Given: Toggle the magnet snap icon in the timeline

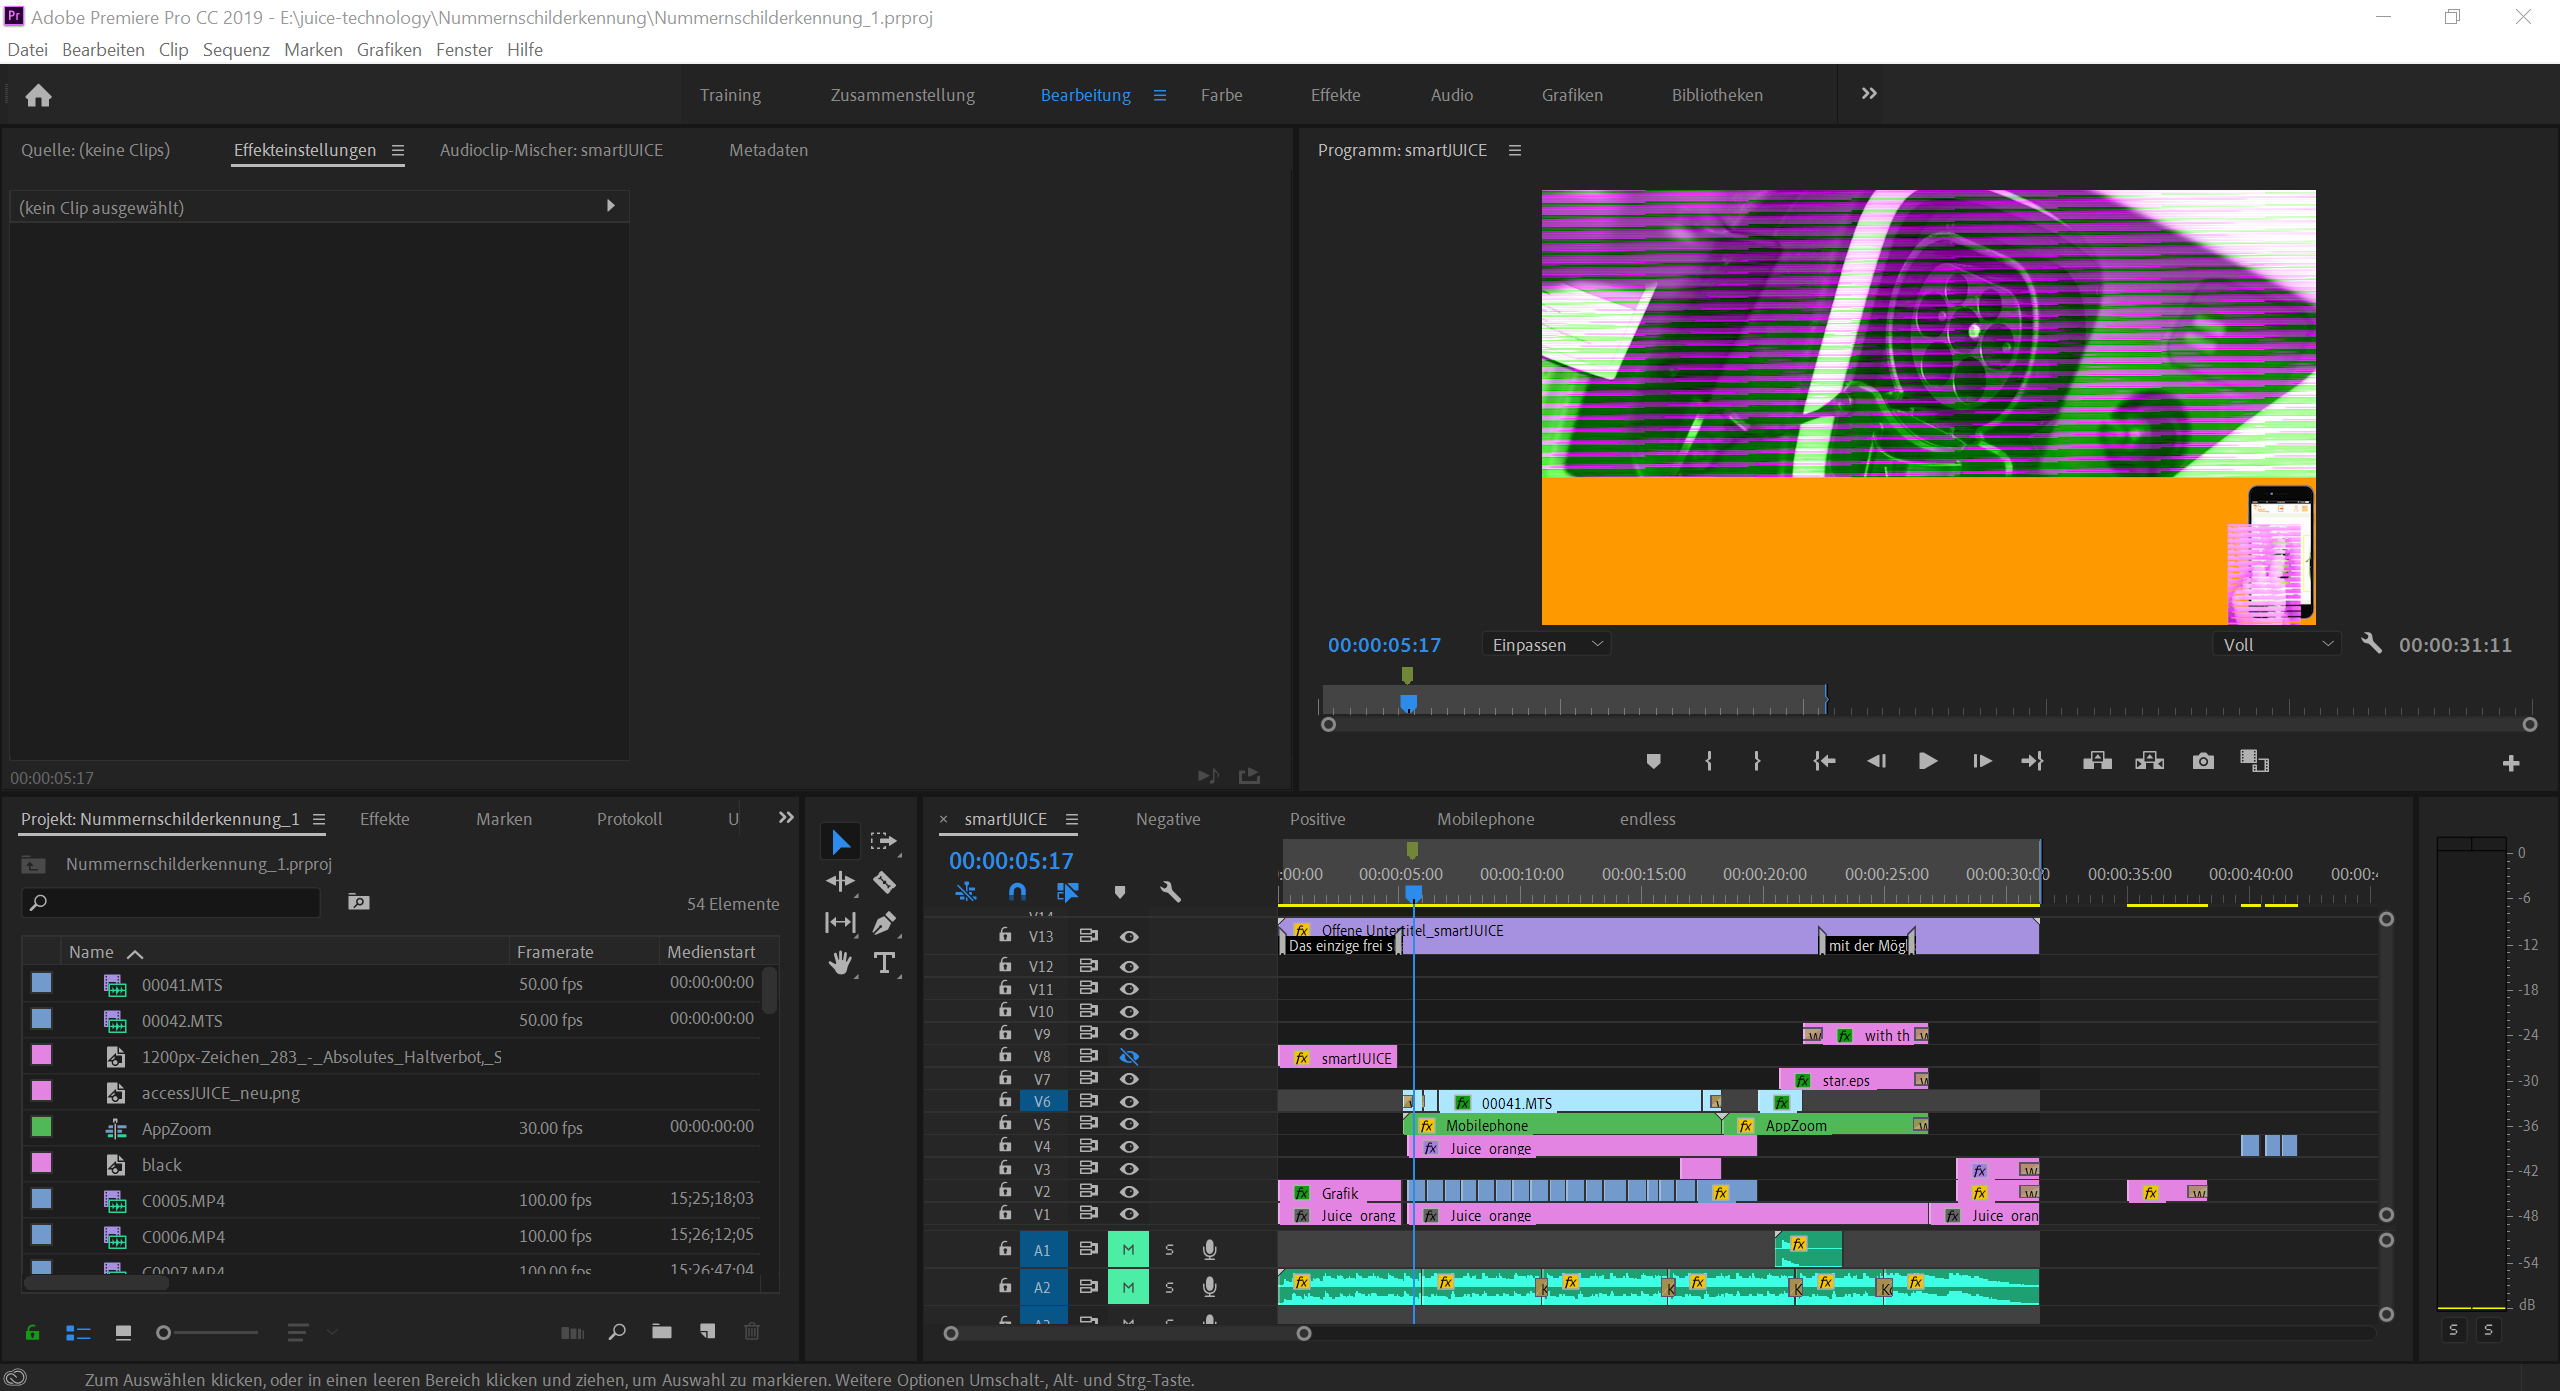Looking at the screenshot, I should pos(1017,892).
